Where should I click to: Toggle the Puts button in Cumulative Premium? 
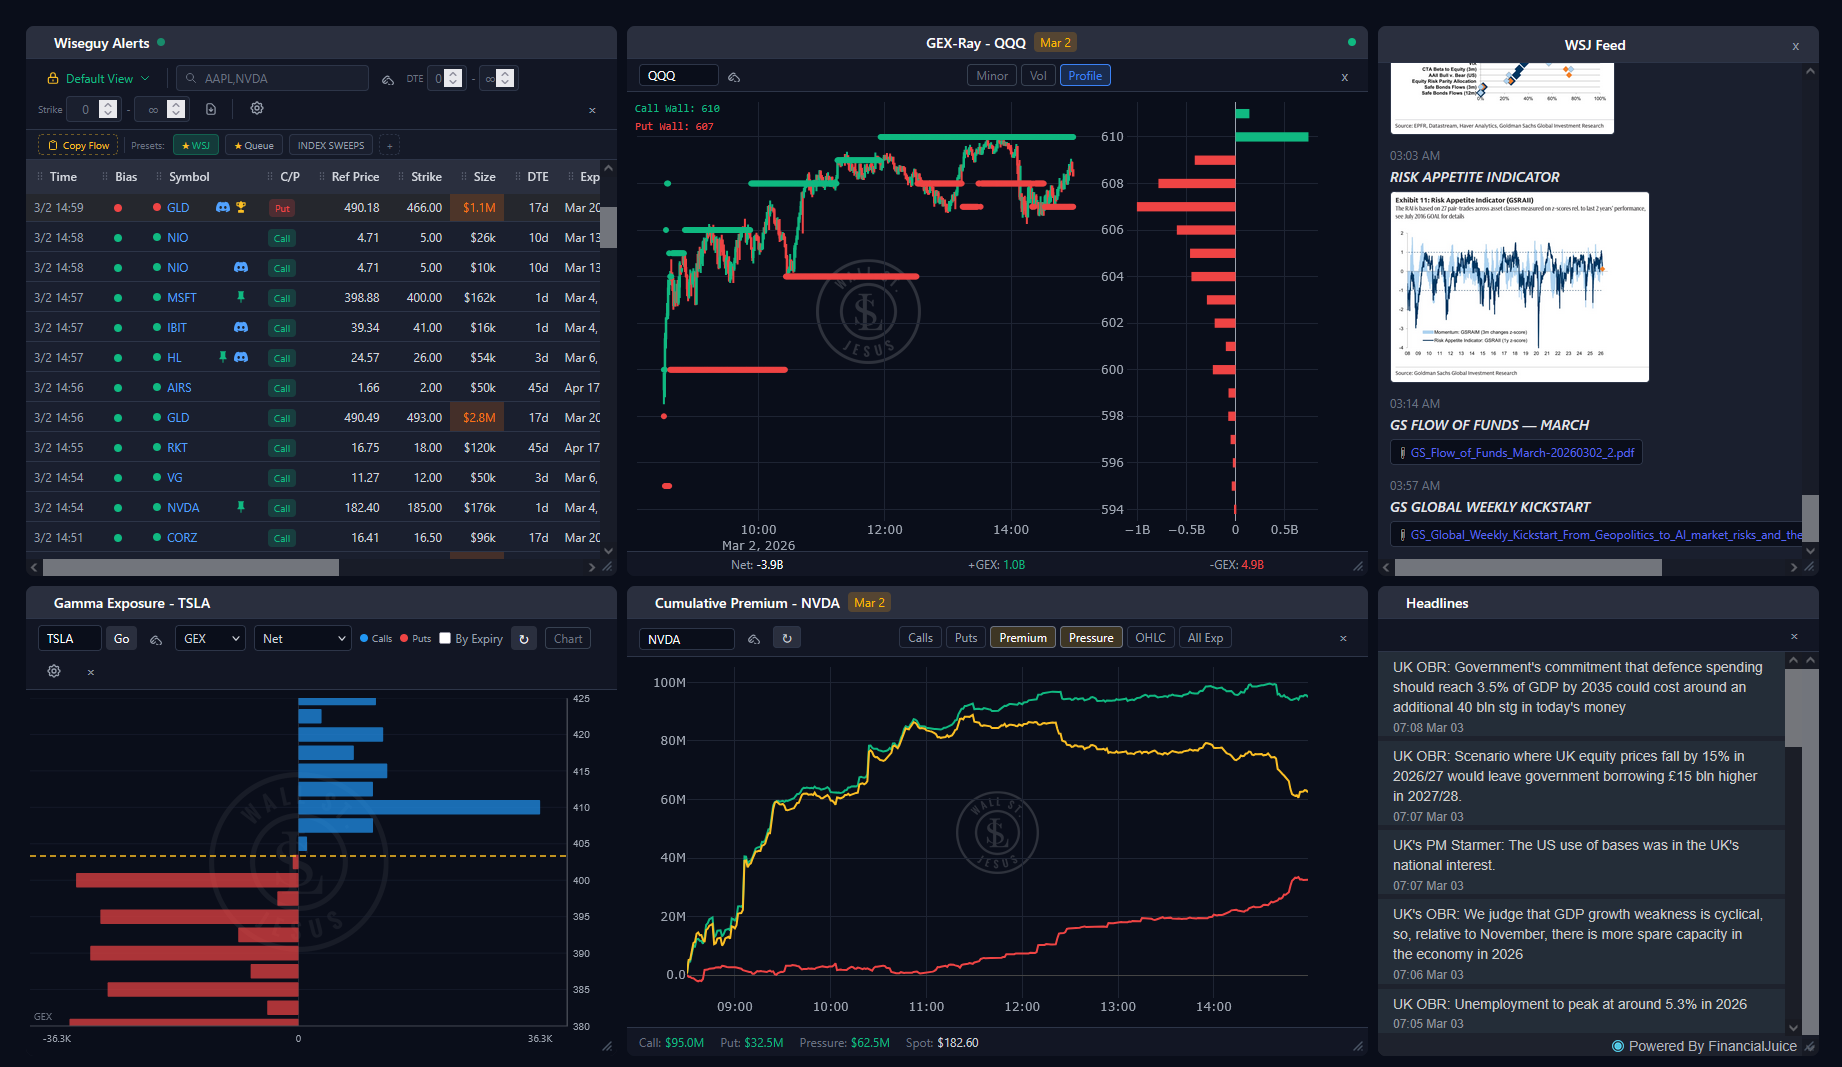pyautogui.click(x=966, y=638)
